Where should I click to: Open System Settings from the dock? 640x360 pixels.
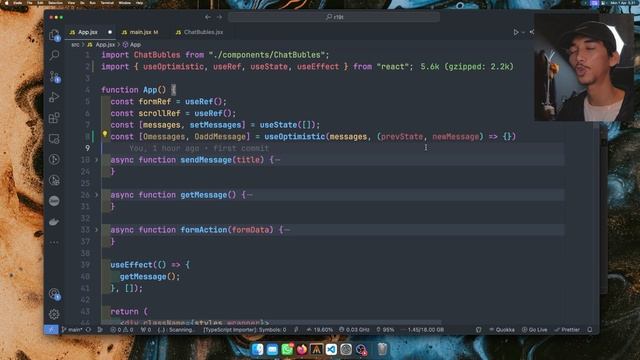[x=346, y=349]
